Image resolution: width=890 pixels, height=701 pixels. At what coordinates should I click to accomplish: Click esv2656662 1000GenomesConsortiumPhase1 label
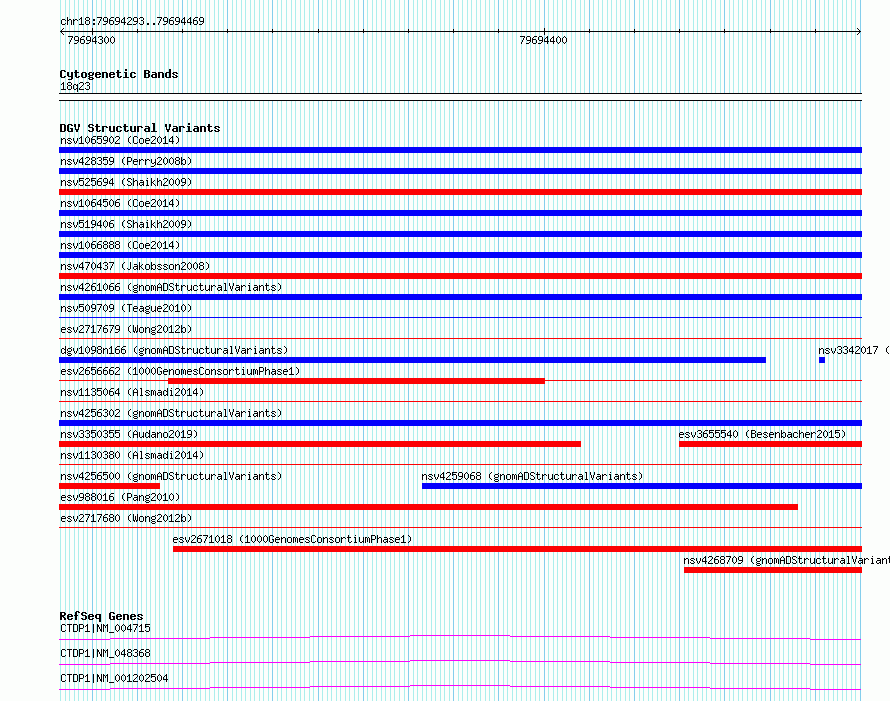(180, 371)
